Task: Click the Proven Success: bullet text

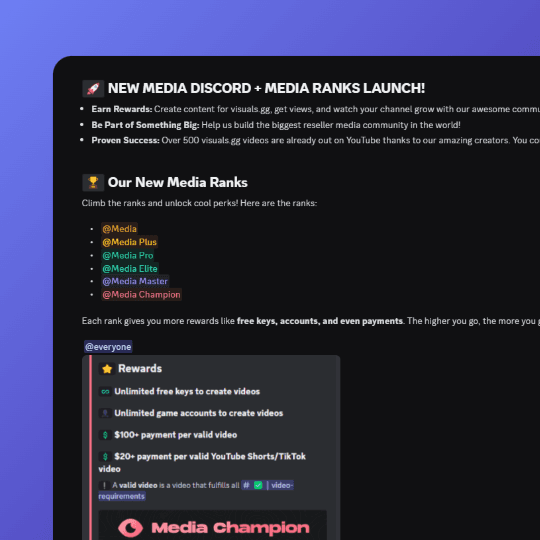Action: (125, 141)
